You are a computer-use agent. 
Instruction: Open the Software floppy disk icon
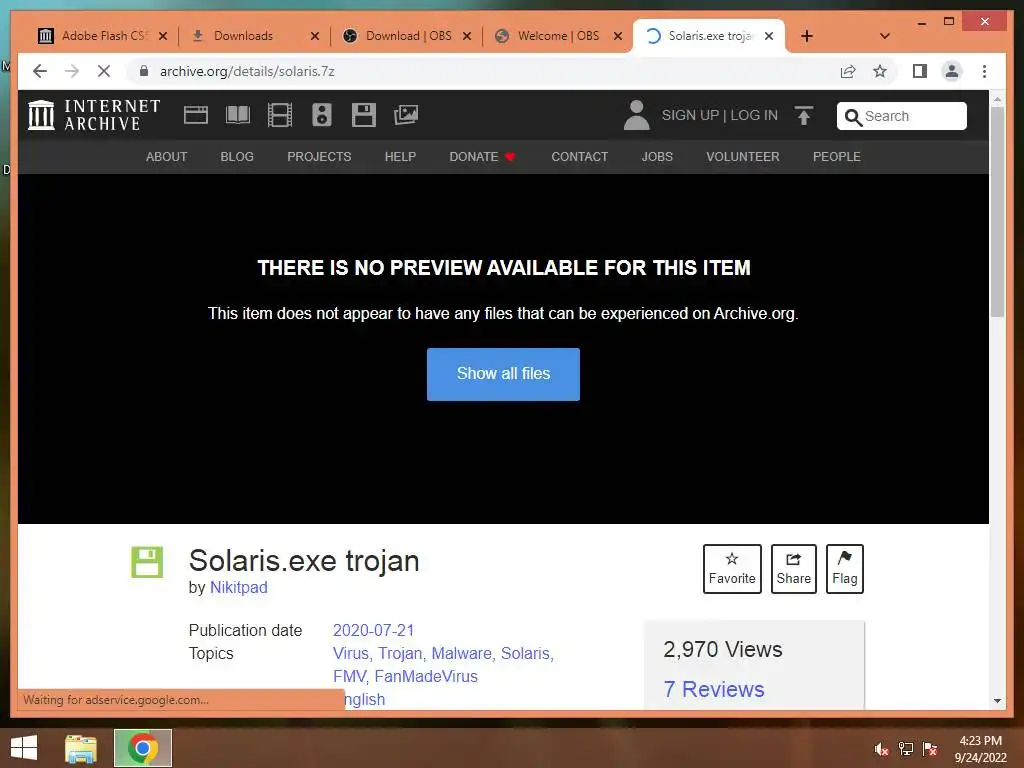pos(364,115)
